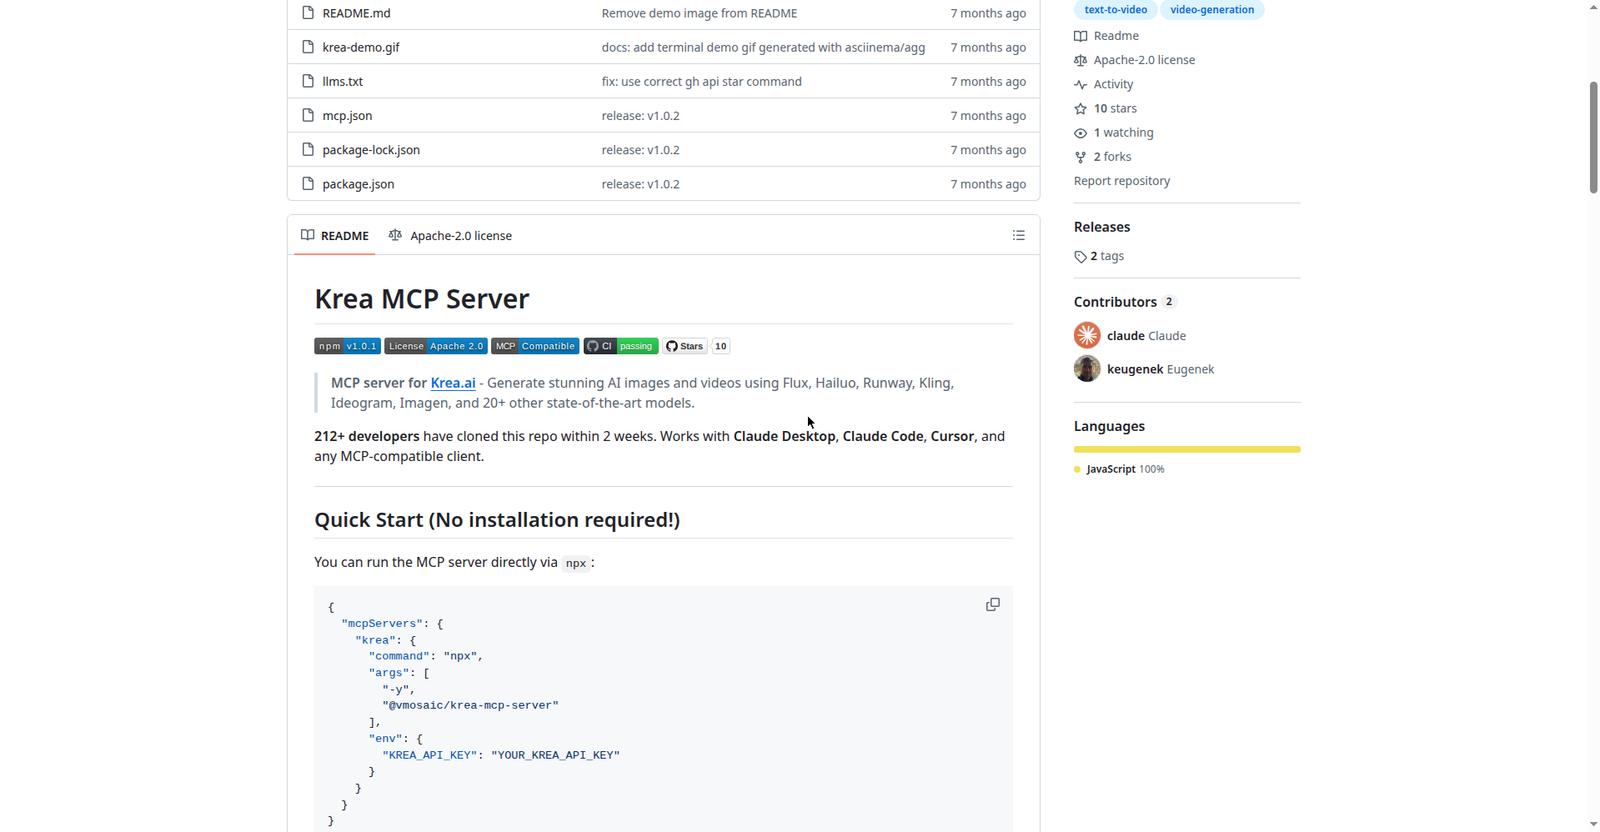Viewport: 1600px width, 832px height.
Task: Click the License Apache 2.0 badge
Action: pyautogui.click(x=436, y=346)
